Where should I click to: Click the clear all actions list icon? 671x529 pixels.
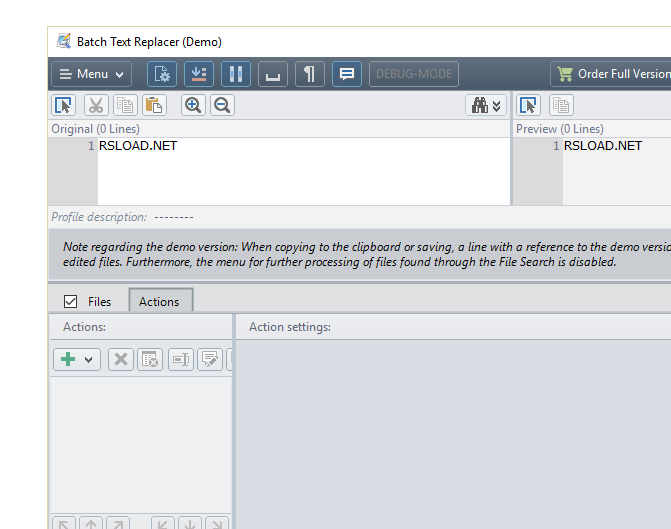point(150,359)
